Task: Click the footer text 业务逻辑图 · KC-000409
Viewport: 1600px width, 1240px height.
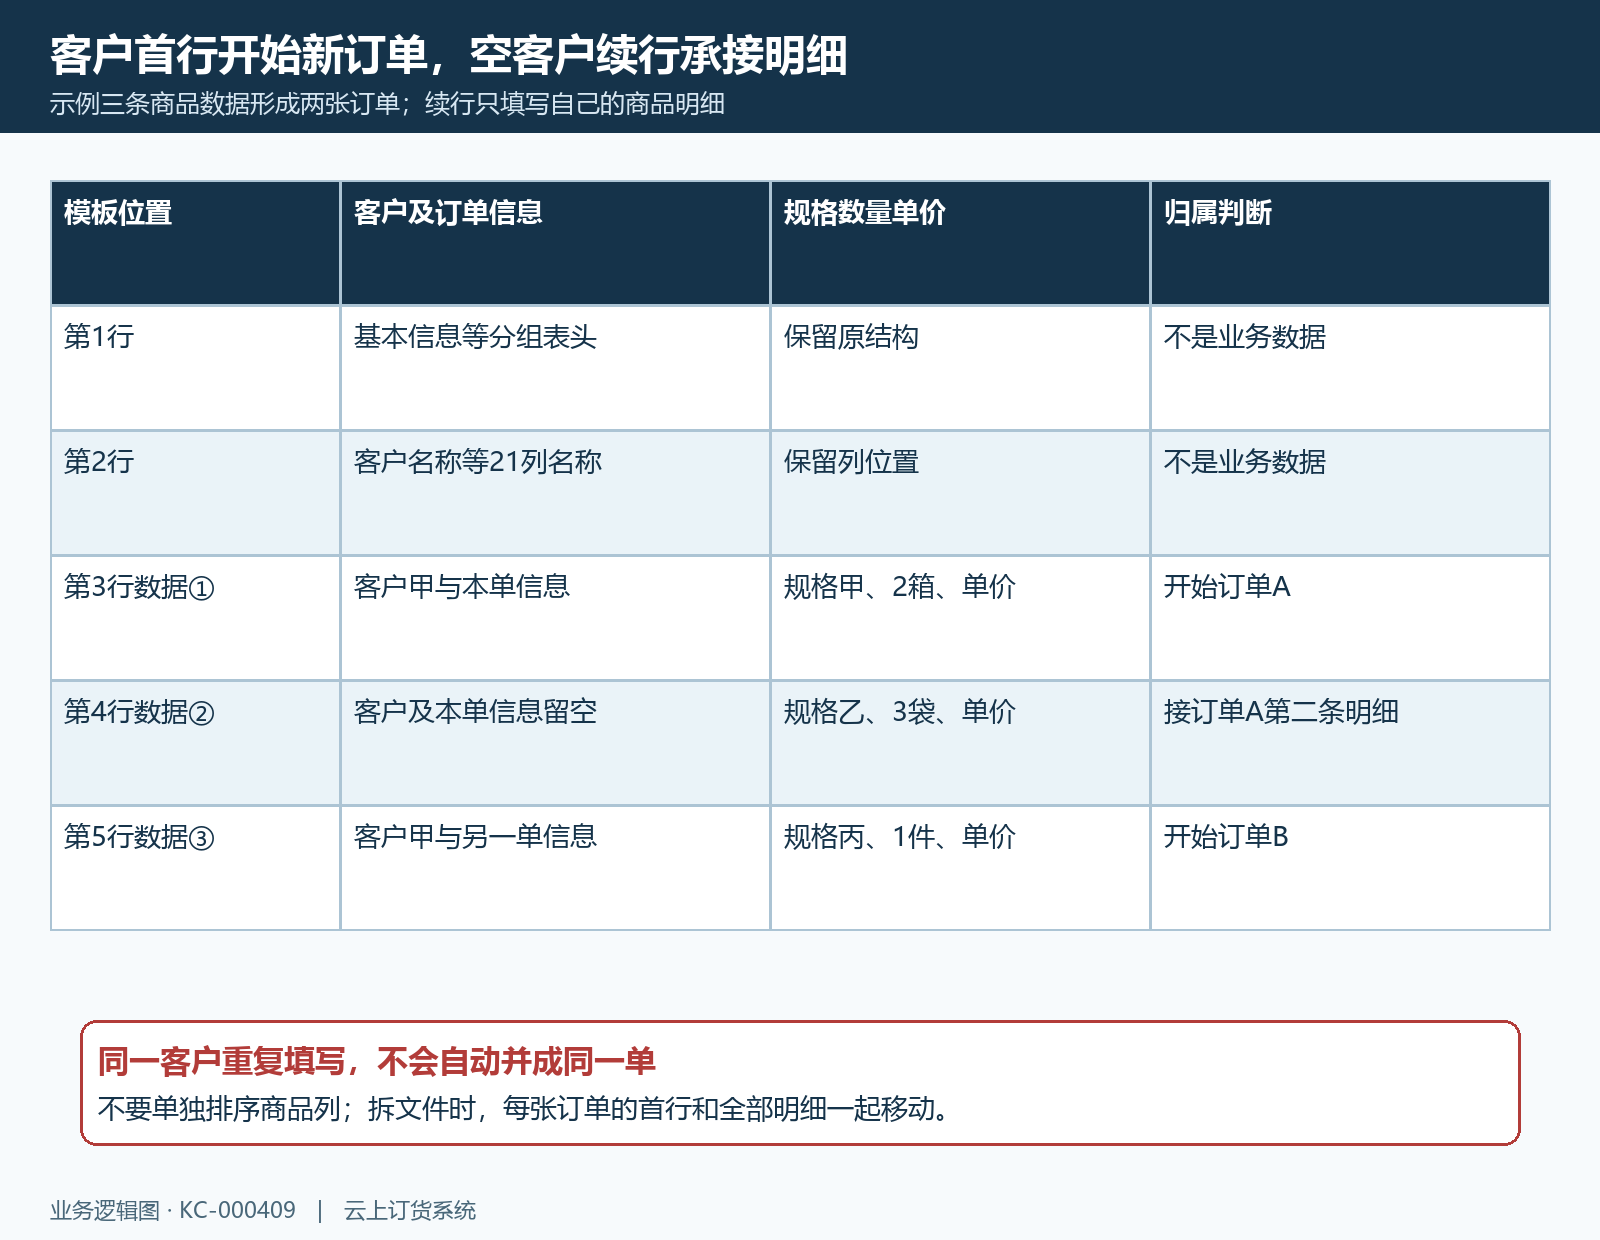Action: click(x=173, y=1210)
